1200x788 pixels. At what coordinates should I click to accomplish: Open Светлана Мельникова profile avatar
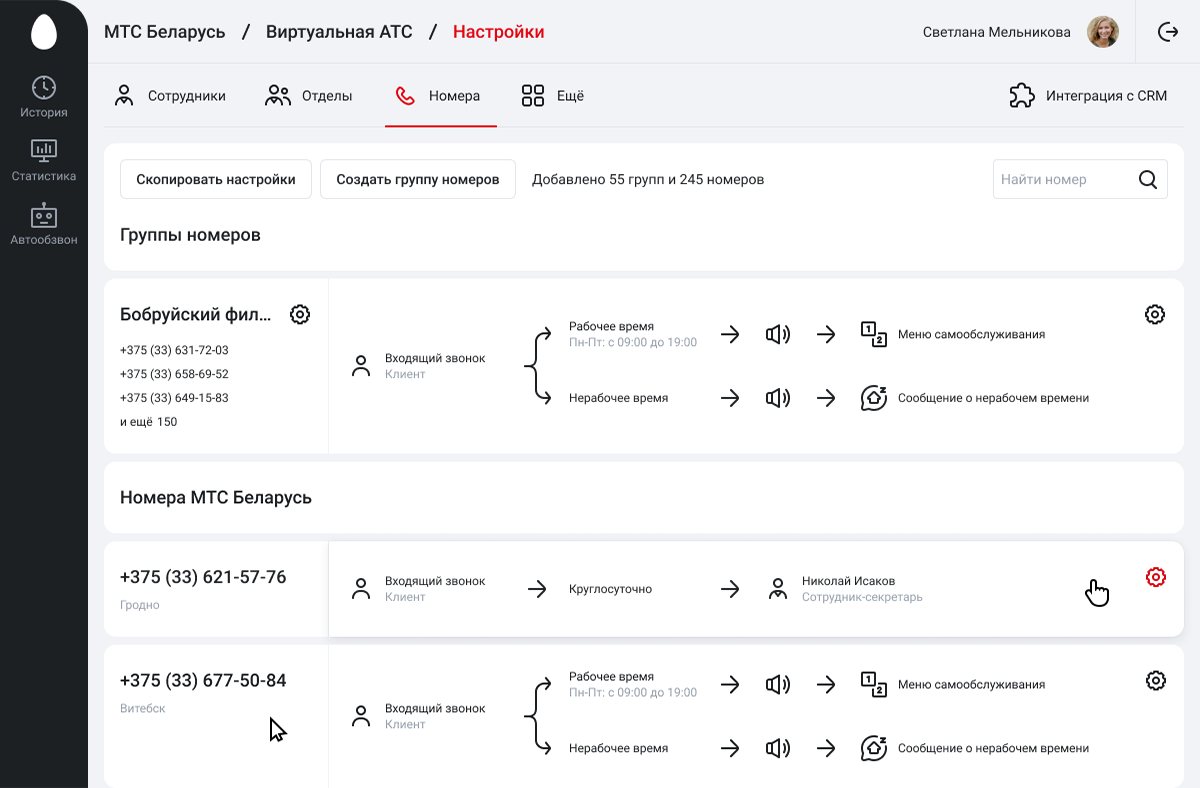(1103, 32)
